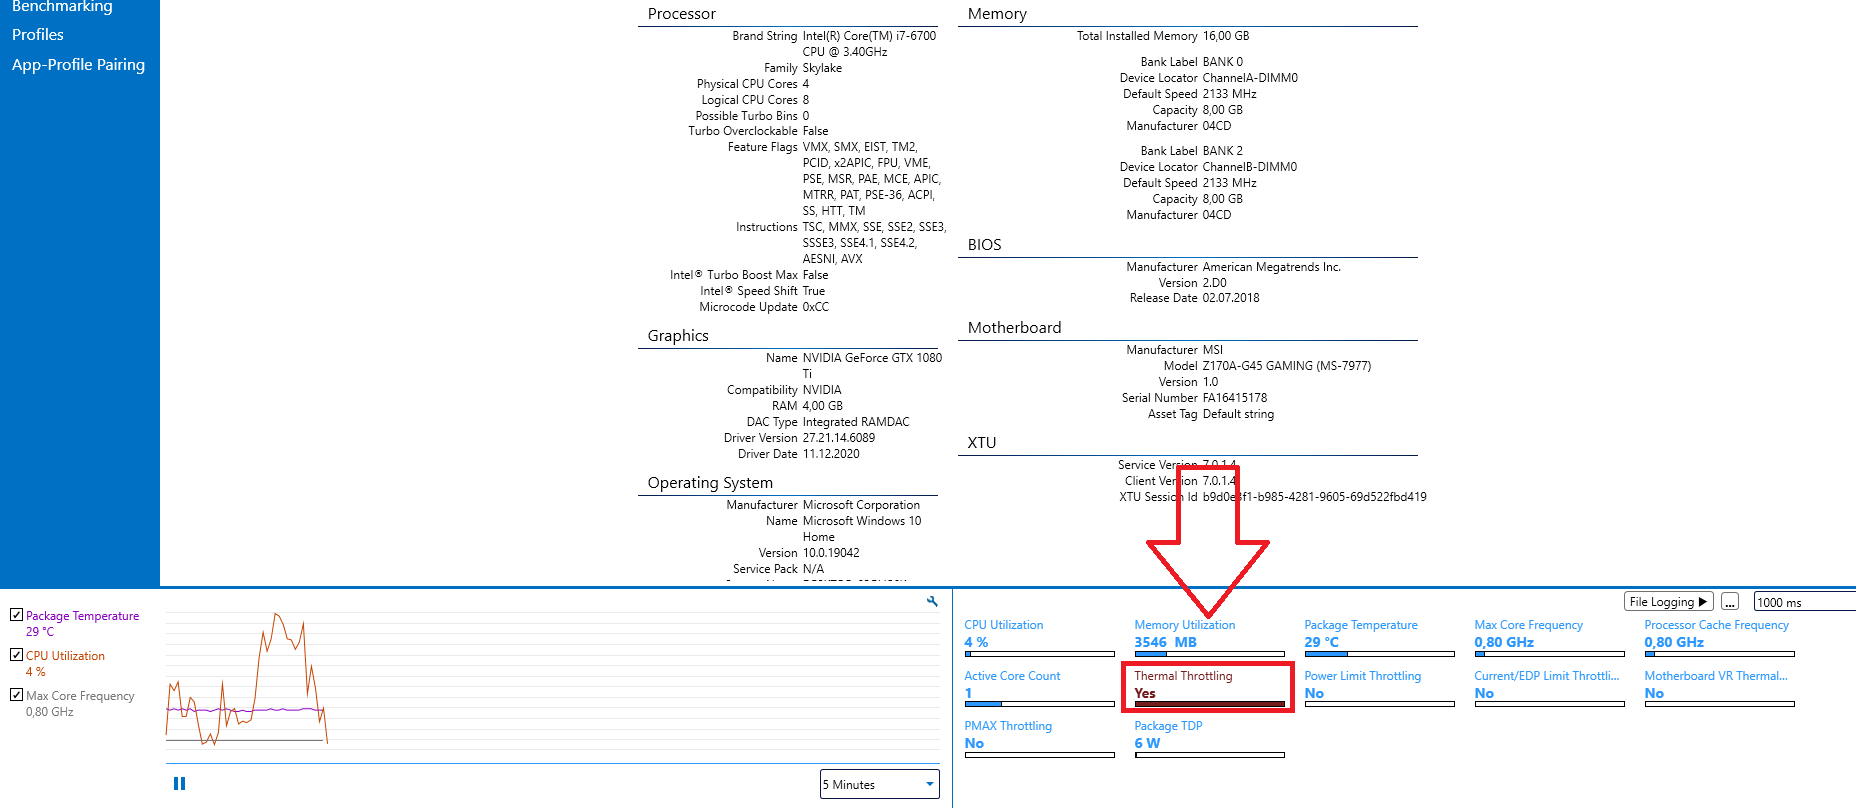Click the 'Integrated RAMDAC' DAC type value
The image size is (1856, 808).
(x=856, y=422)
